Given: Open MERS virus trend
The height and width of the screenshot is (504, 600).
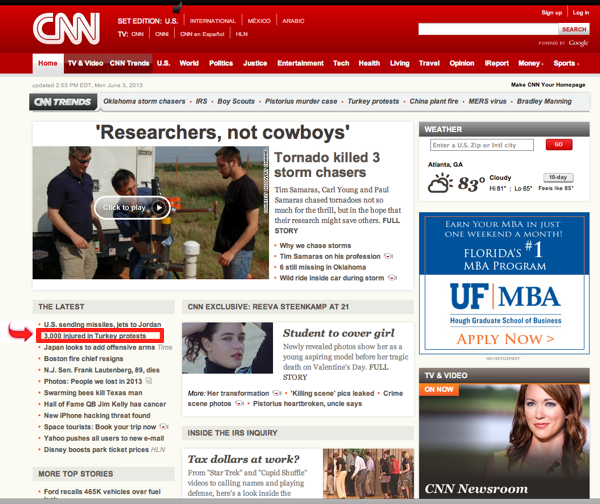Looking at the screenshot, I should point(488,101).
